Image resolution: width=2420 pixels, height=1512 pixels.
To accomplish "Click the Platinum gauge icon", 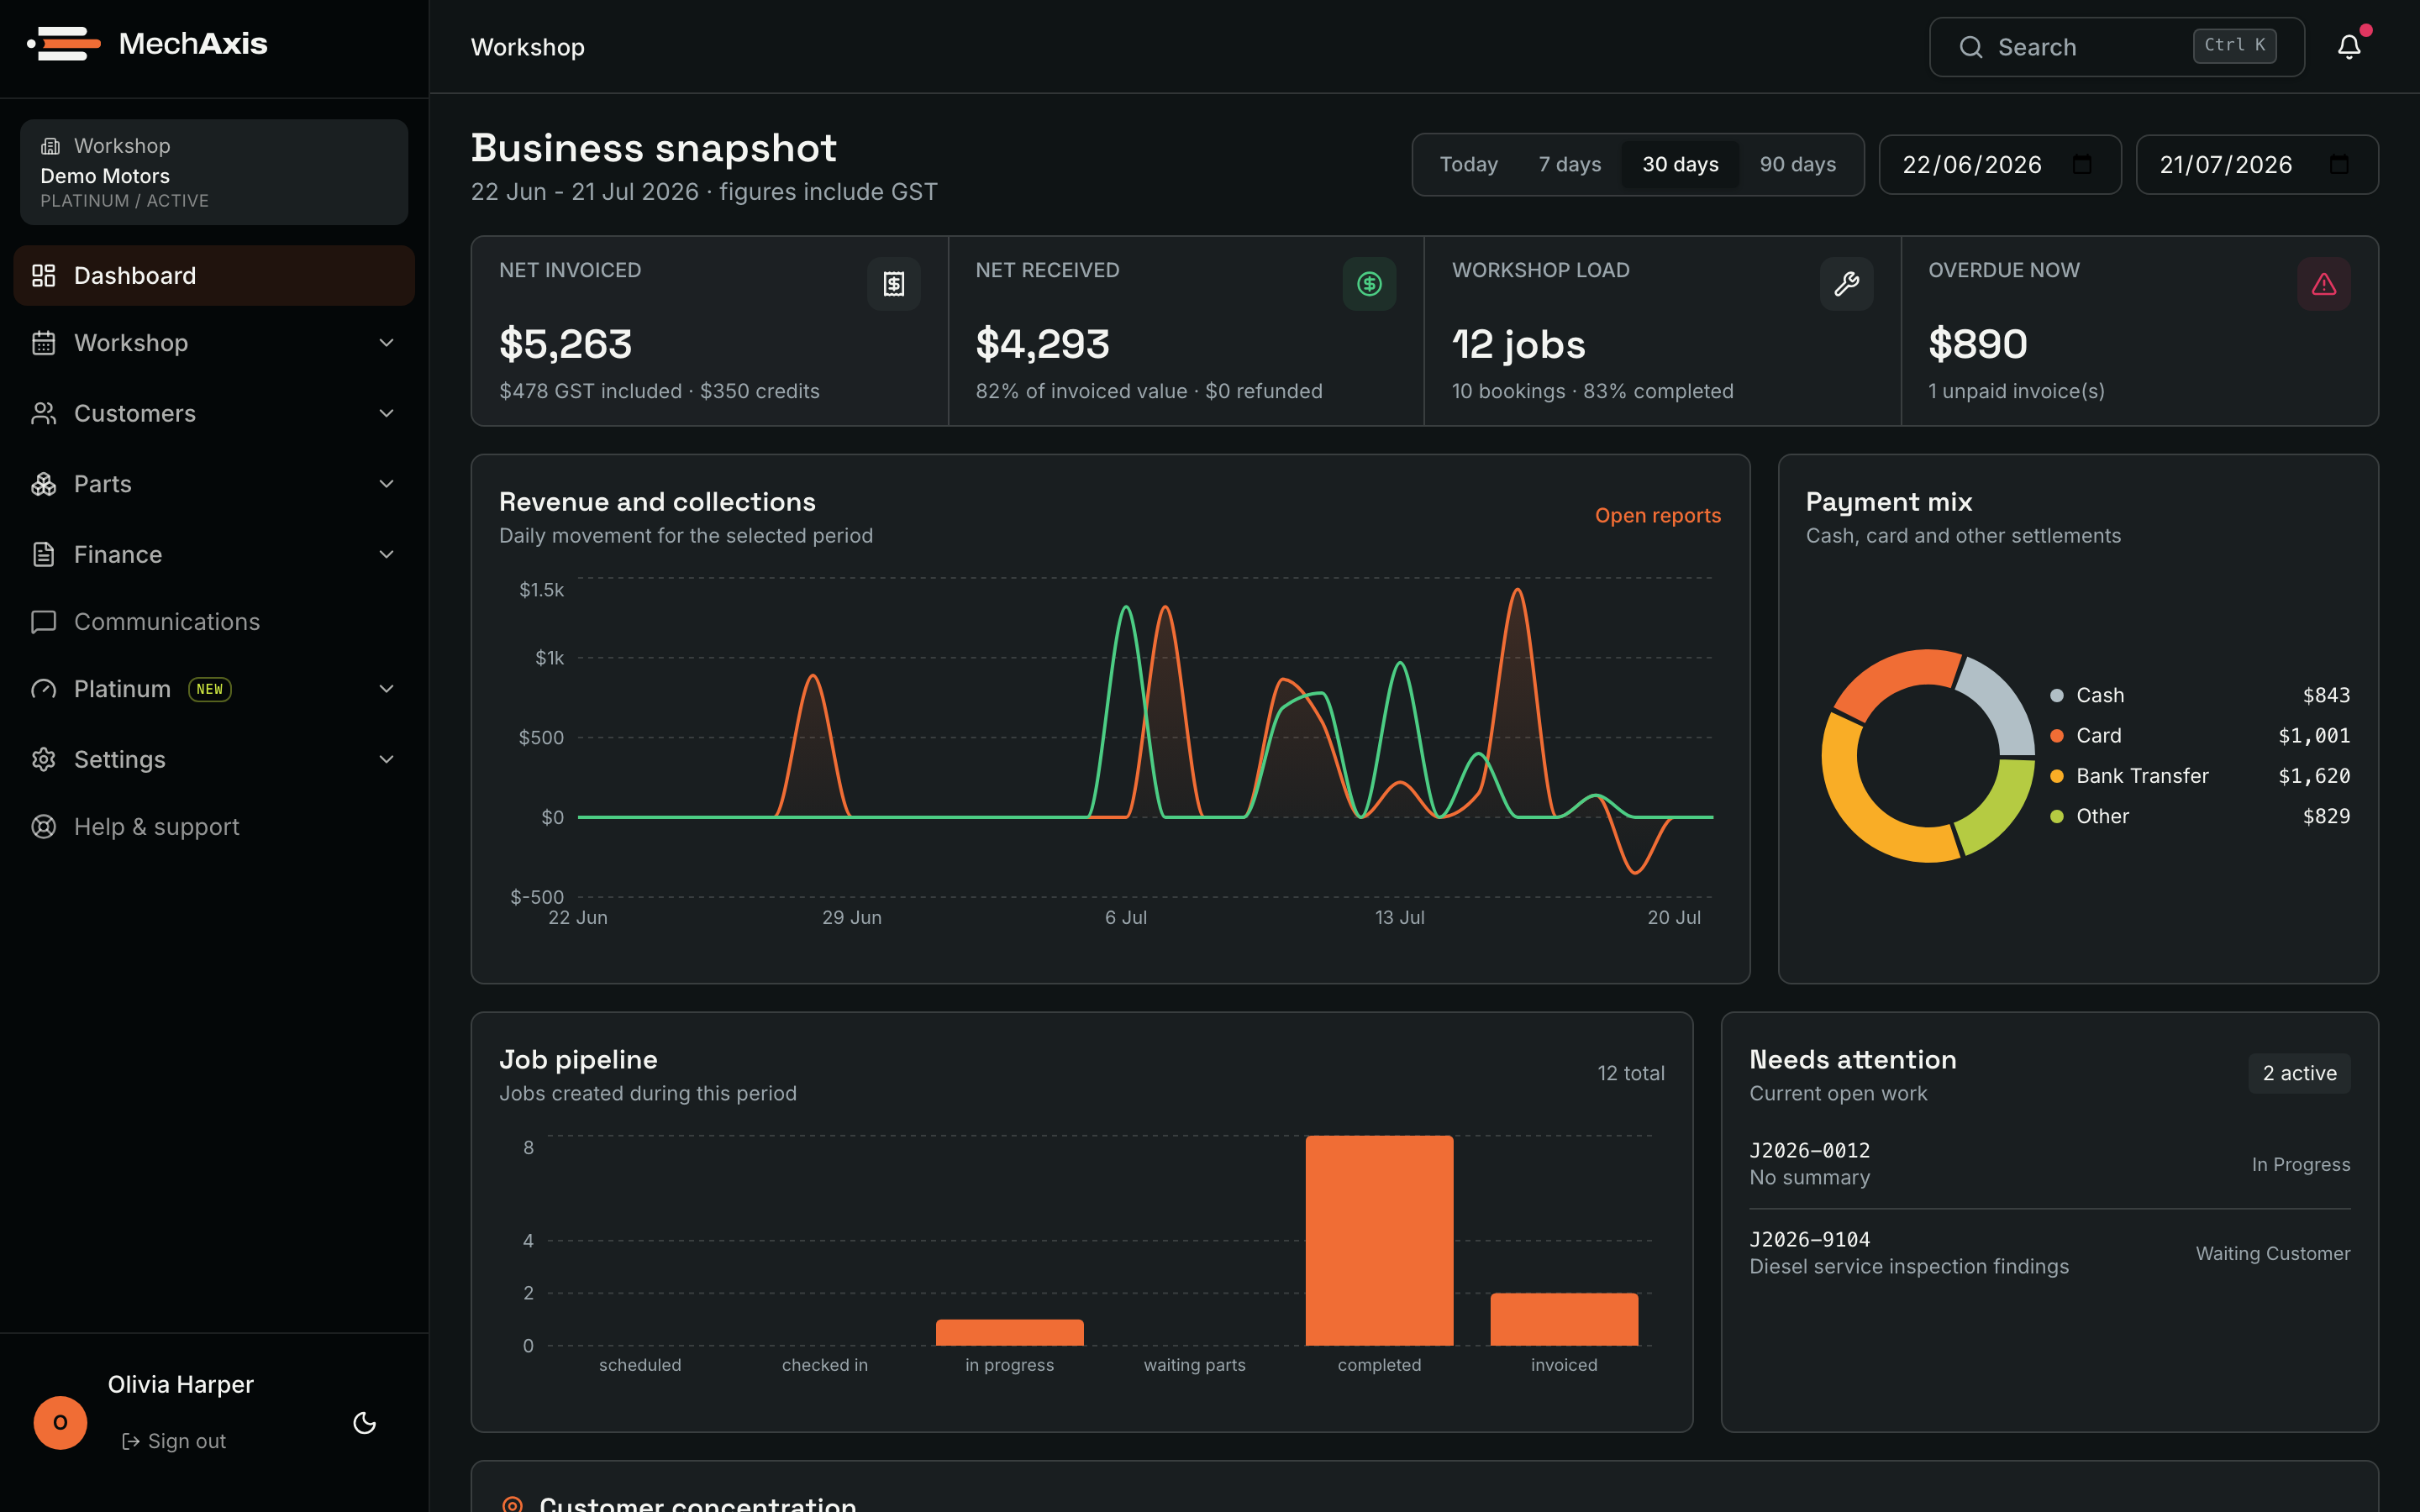I will (x=43, y=689).
